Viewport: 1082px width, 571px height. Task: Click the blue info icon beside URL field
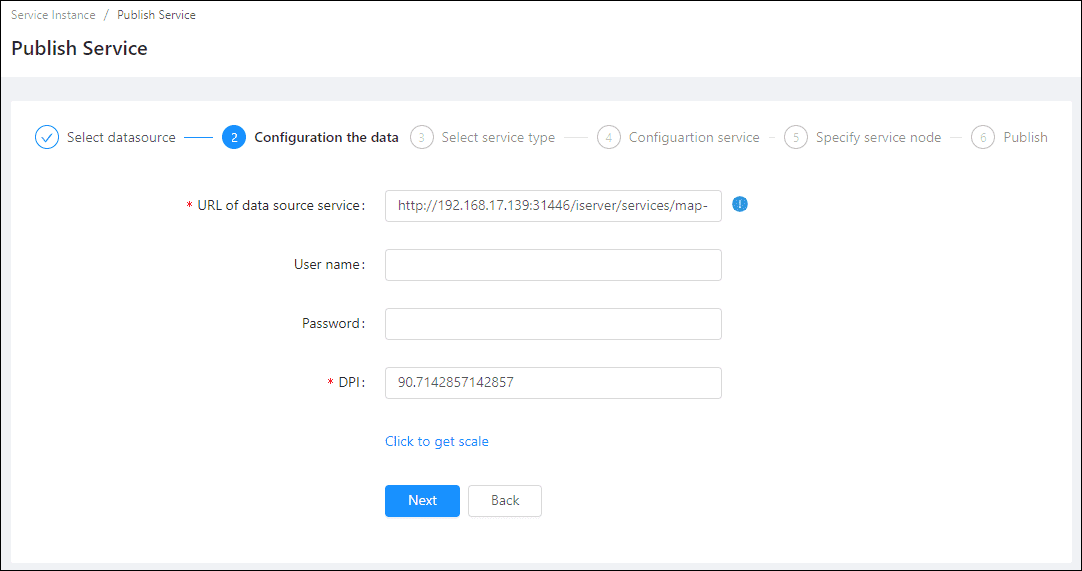coord(740,204)
